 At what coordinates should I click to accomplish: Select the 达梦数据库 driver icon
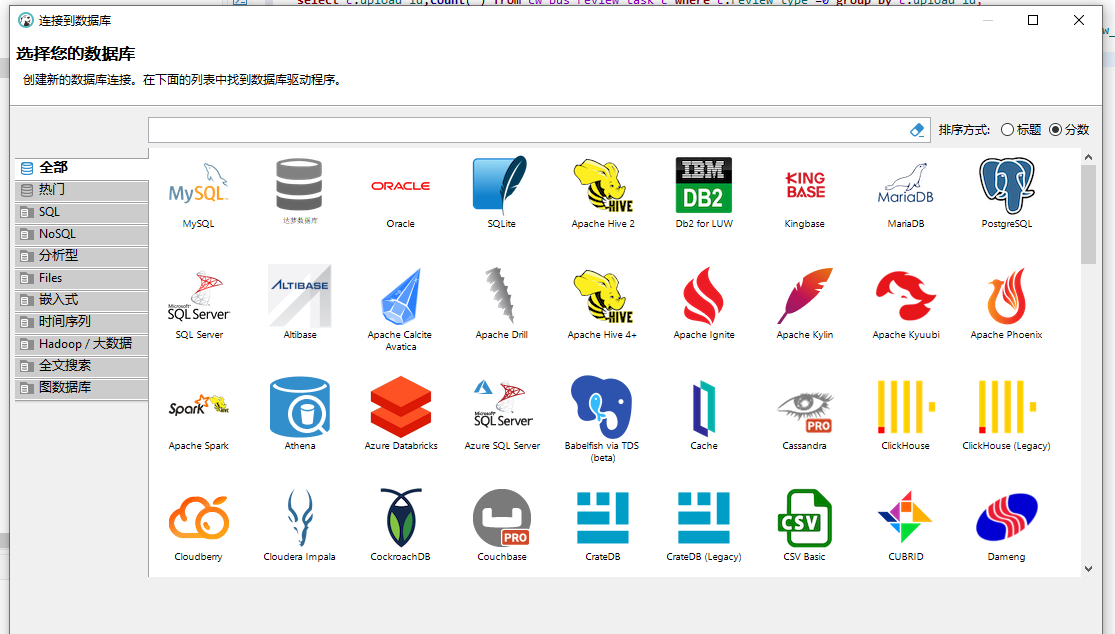point(299,192)
